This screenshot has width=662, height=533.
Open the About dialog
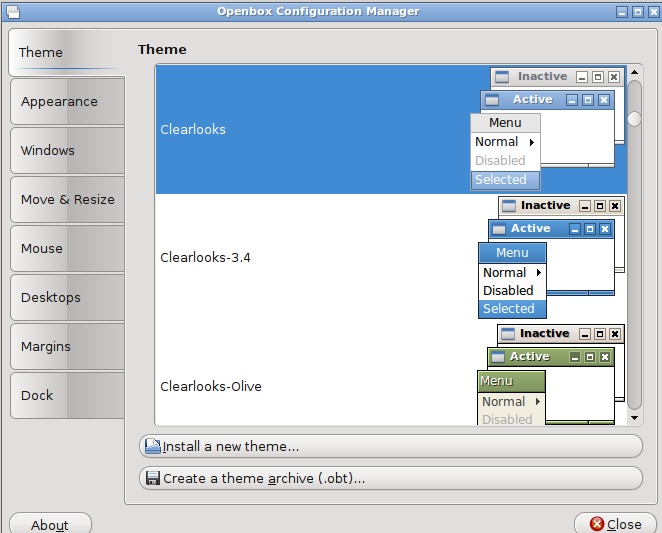[50, 523]
